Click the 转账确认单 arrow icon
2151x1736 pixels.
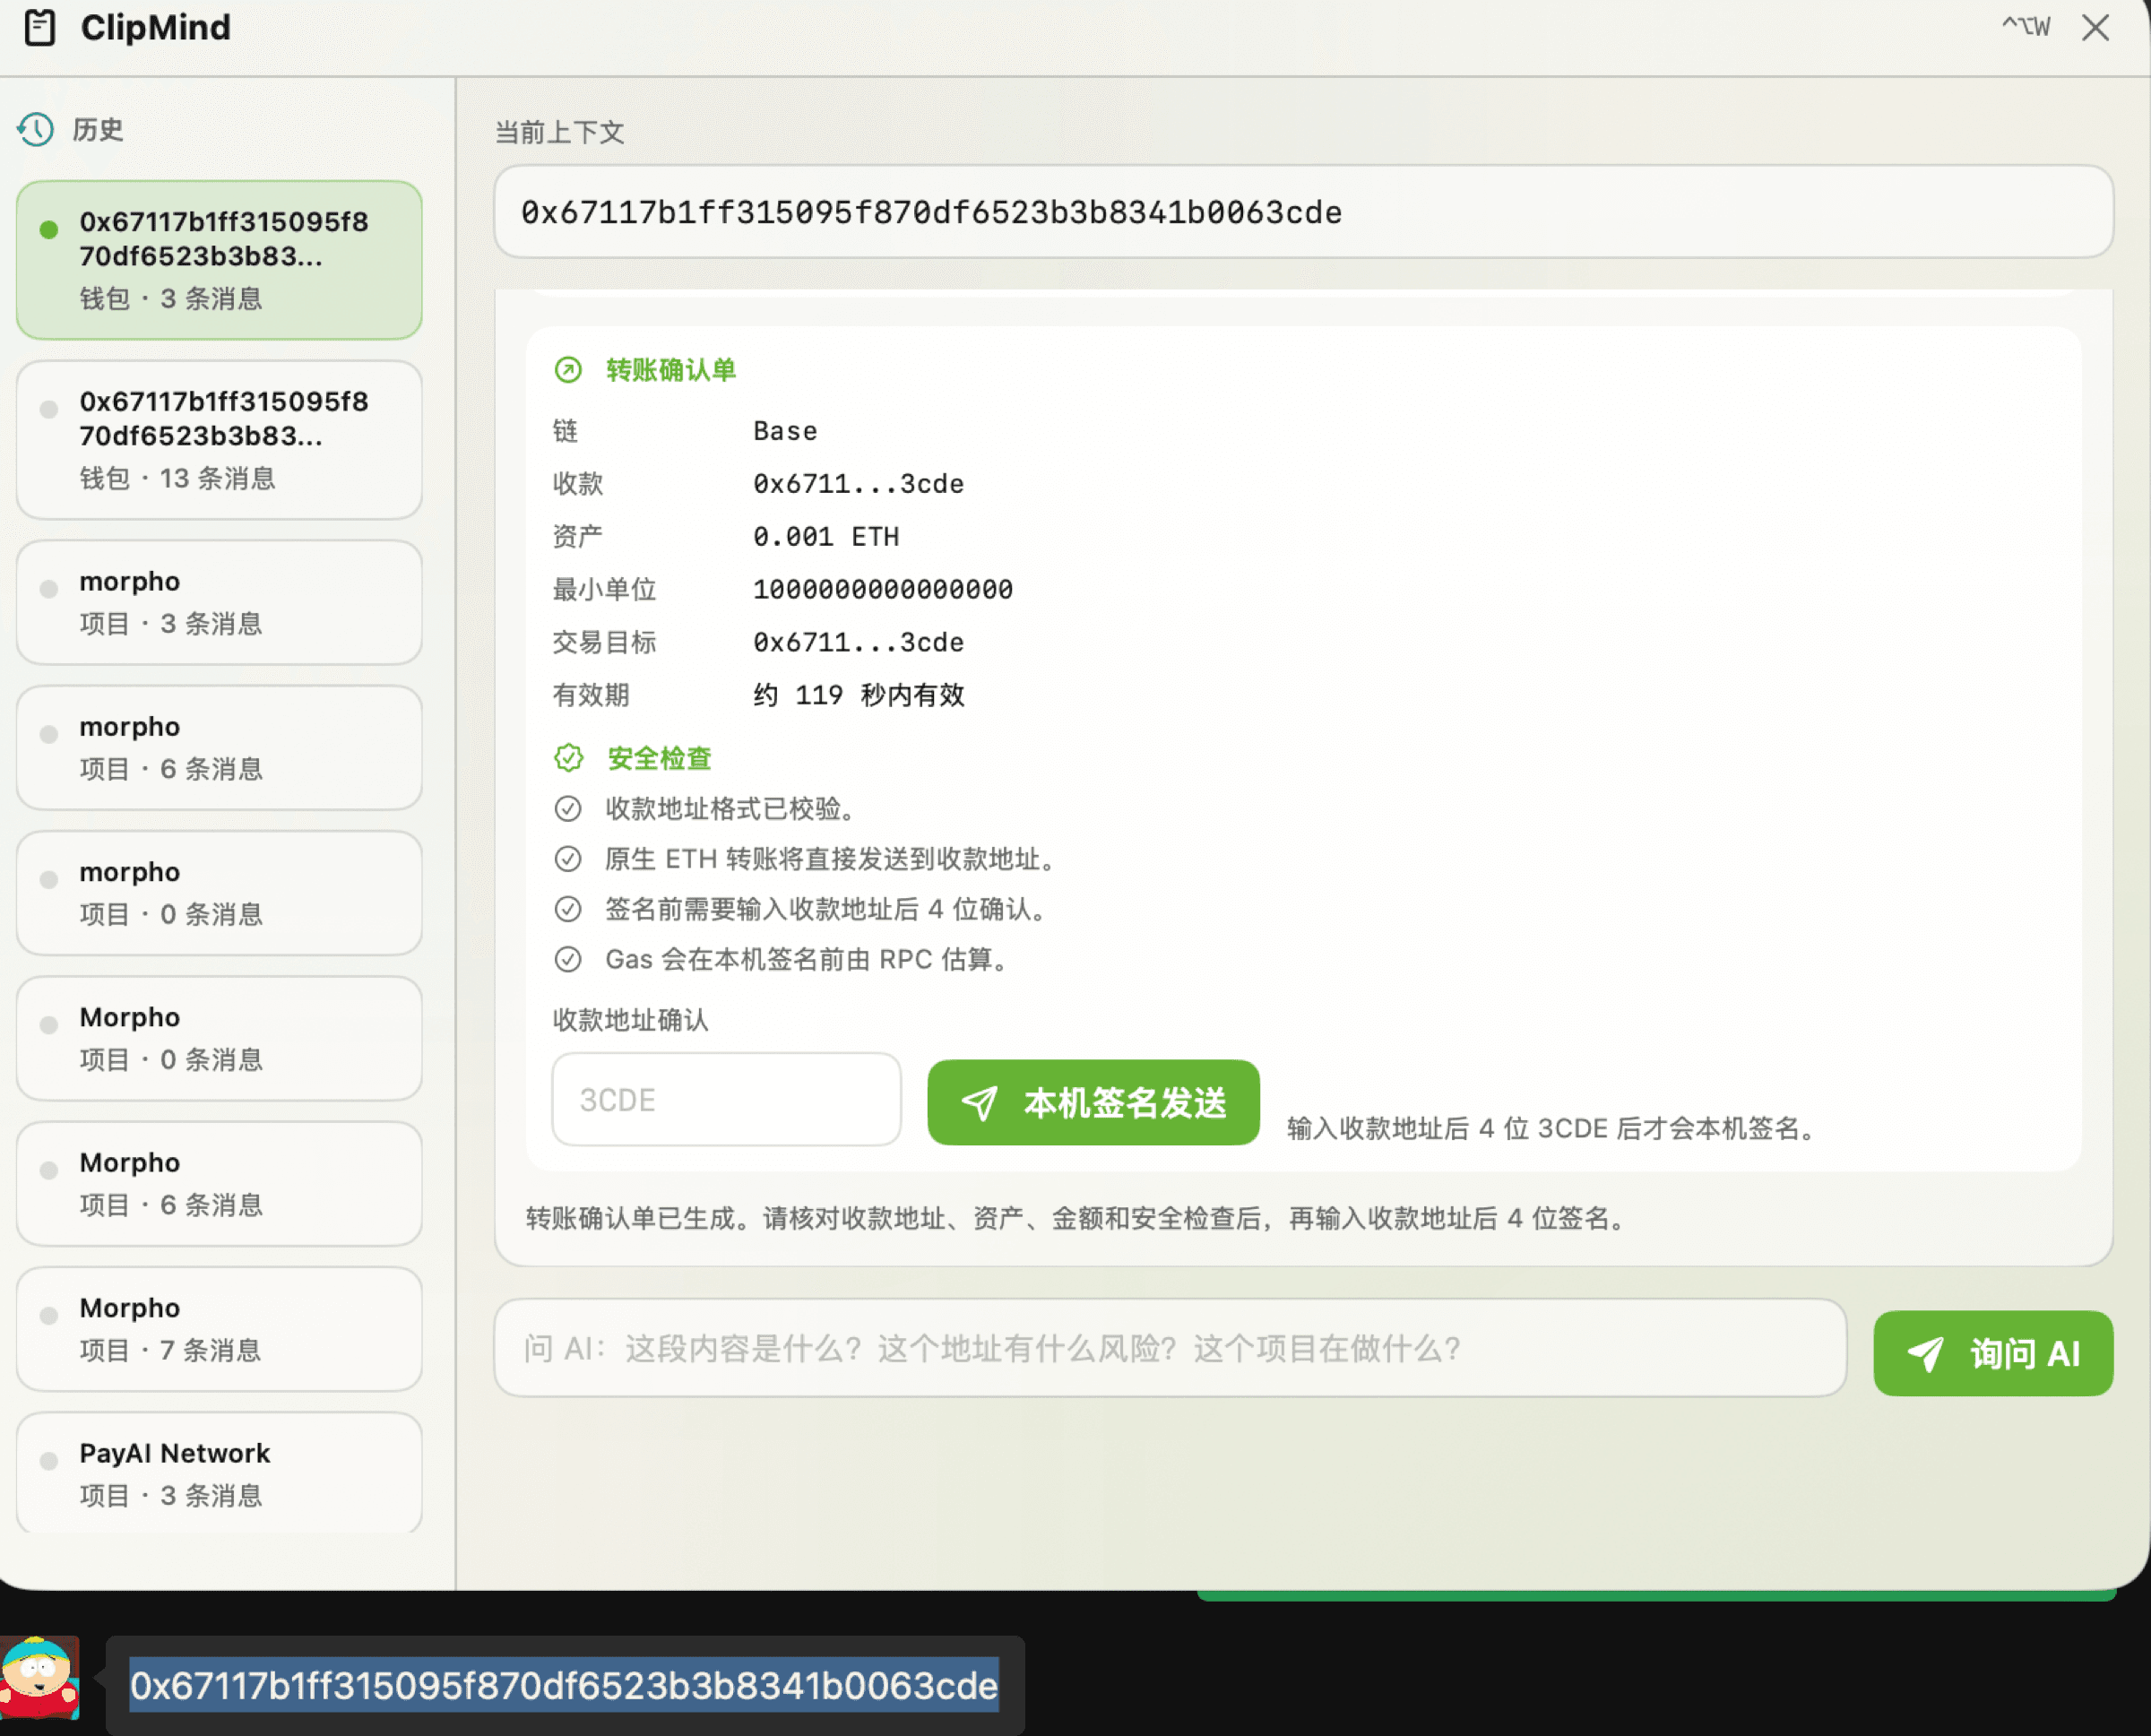[568, 370]
